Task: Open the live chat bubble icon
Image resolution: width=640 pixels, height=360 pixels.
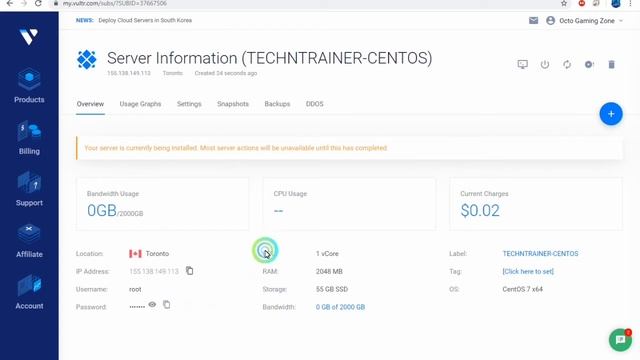Action: tap(620, 340)
